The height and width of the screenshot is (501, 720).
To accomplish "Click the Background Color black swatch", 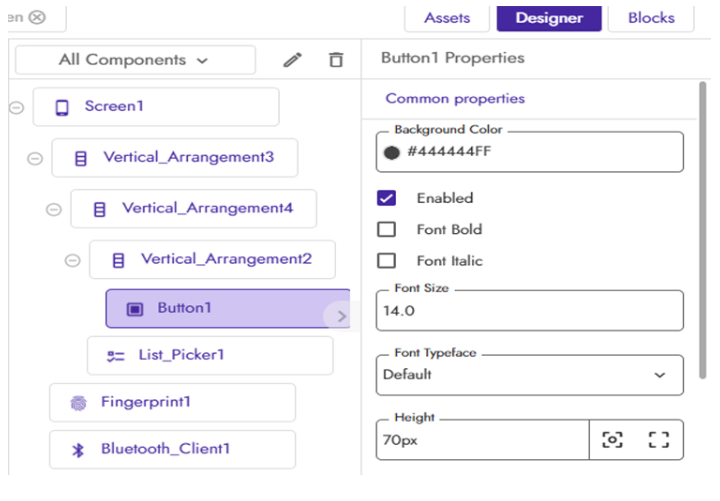I will pyautogui.click(x=392, y=152).
